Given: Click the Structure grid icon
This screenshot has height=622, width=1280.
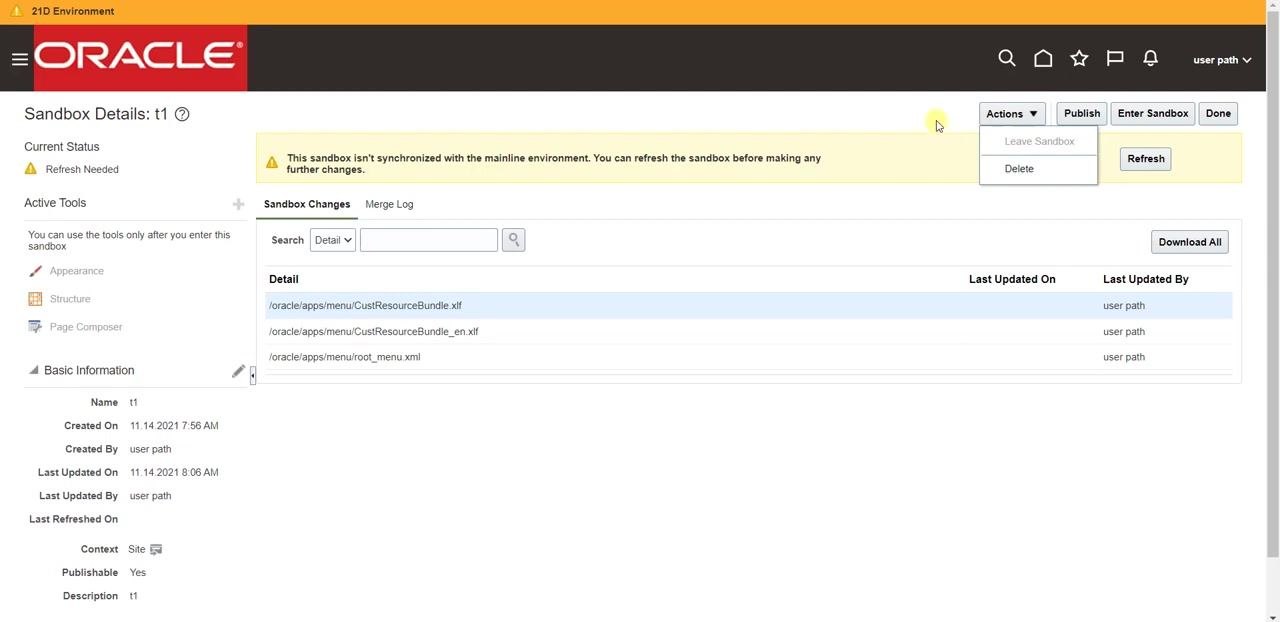Looking at the screenshot, I should 35,299.
